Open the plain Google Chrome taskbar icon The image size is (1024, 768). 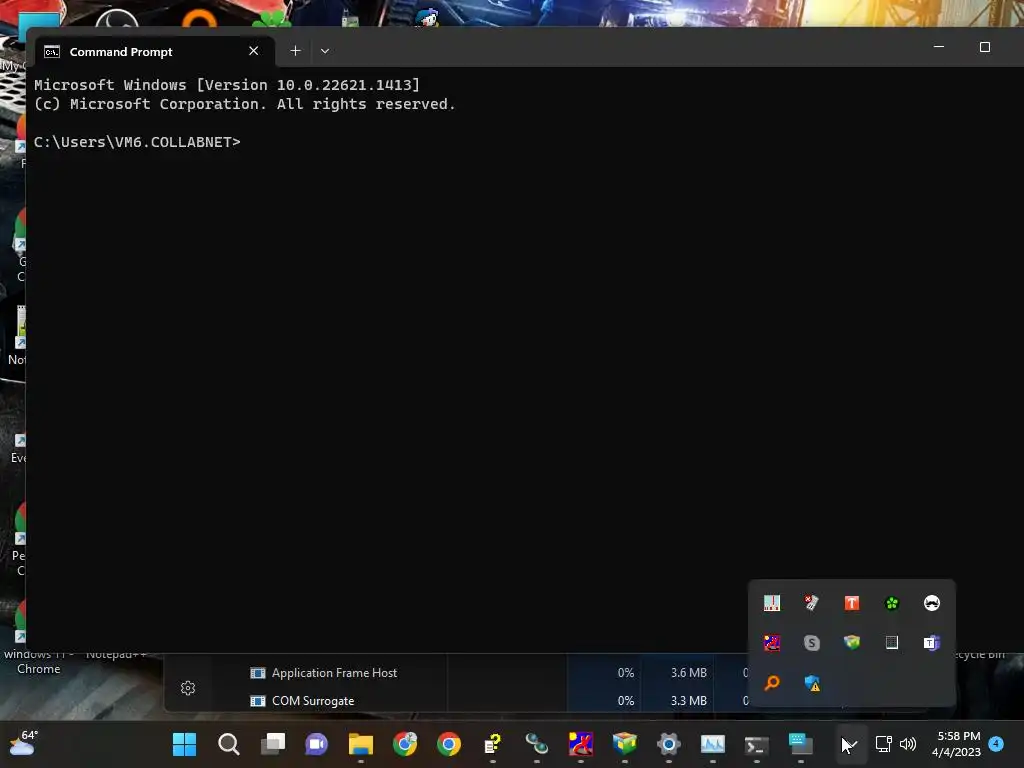(449, 744)
